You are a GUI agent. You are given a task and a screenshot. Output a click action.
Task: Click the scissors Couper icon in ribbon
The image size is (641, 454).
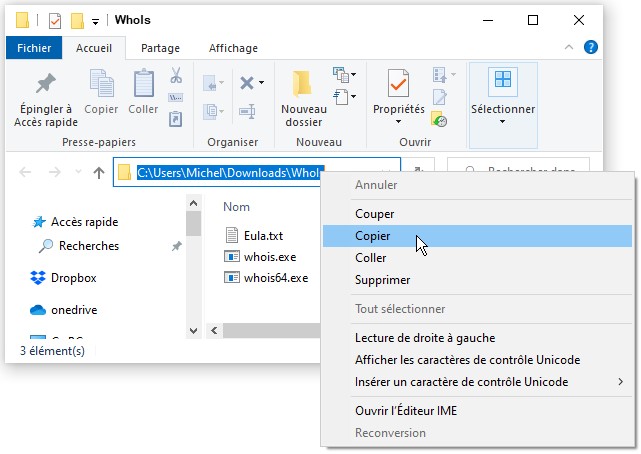(x=176, y=76)
